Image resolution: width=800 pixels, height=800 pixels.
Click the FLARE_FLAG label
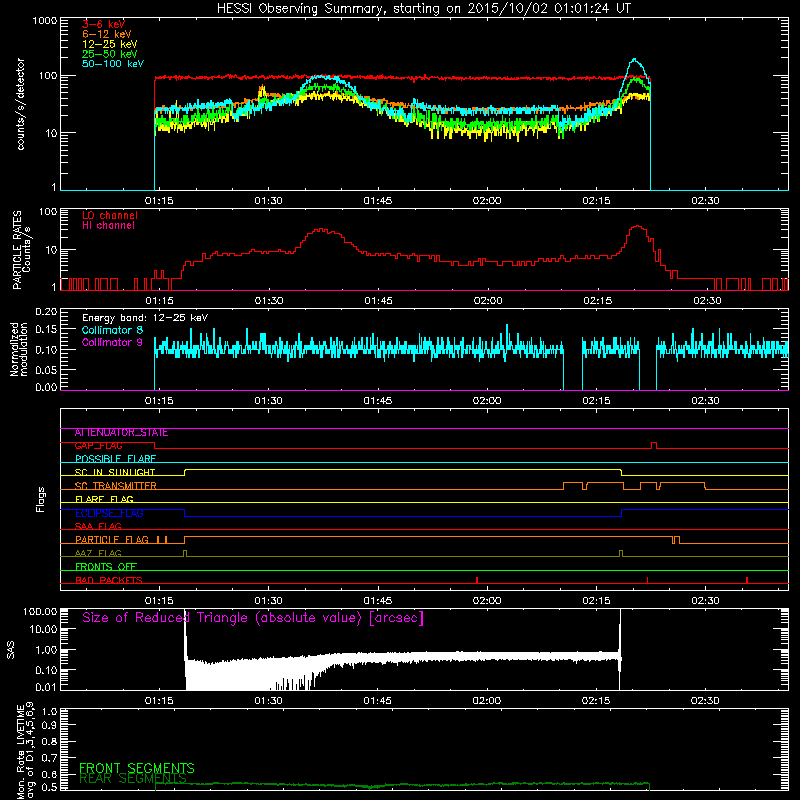pos(104,499)
